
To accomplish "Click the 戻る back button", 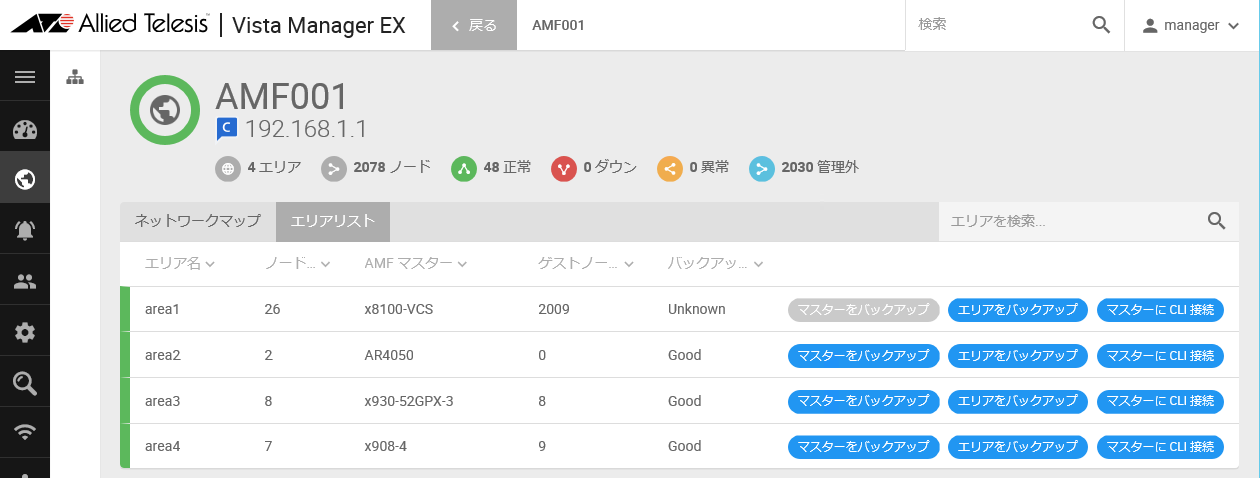I will point(474,25).
